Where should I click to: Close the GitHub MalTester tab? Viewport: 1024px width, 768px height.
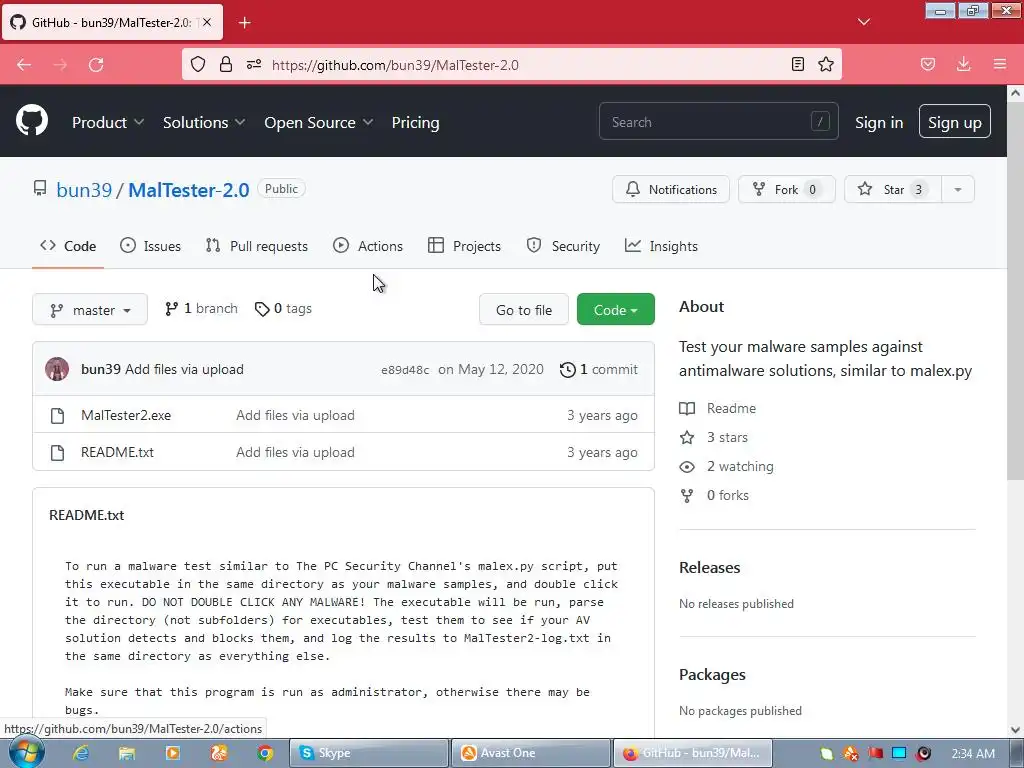click(x=207, y=22)
